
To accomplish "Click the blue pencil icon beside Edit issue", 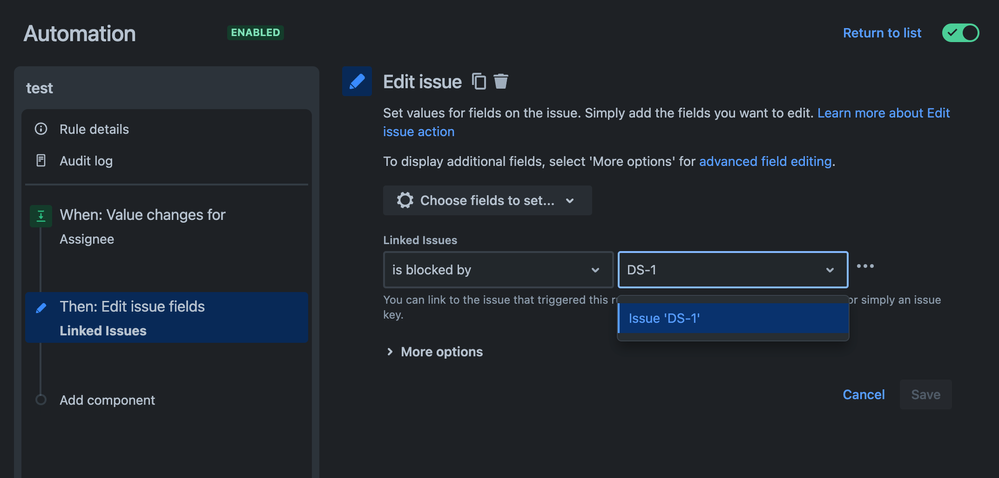I will coord(357,81).
